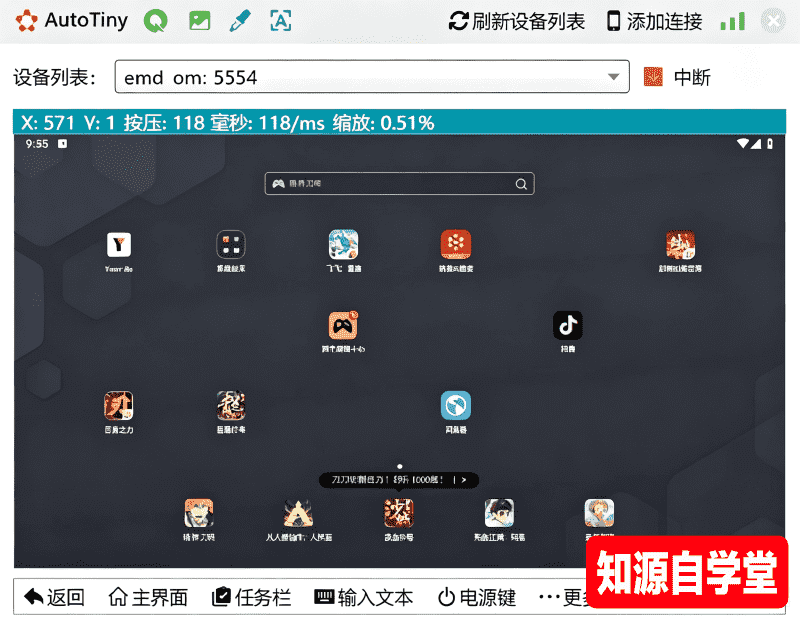Click Back (返回) button
800x619 pixels.
point(54,597)
